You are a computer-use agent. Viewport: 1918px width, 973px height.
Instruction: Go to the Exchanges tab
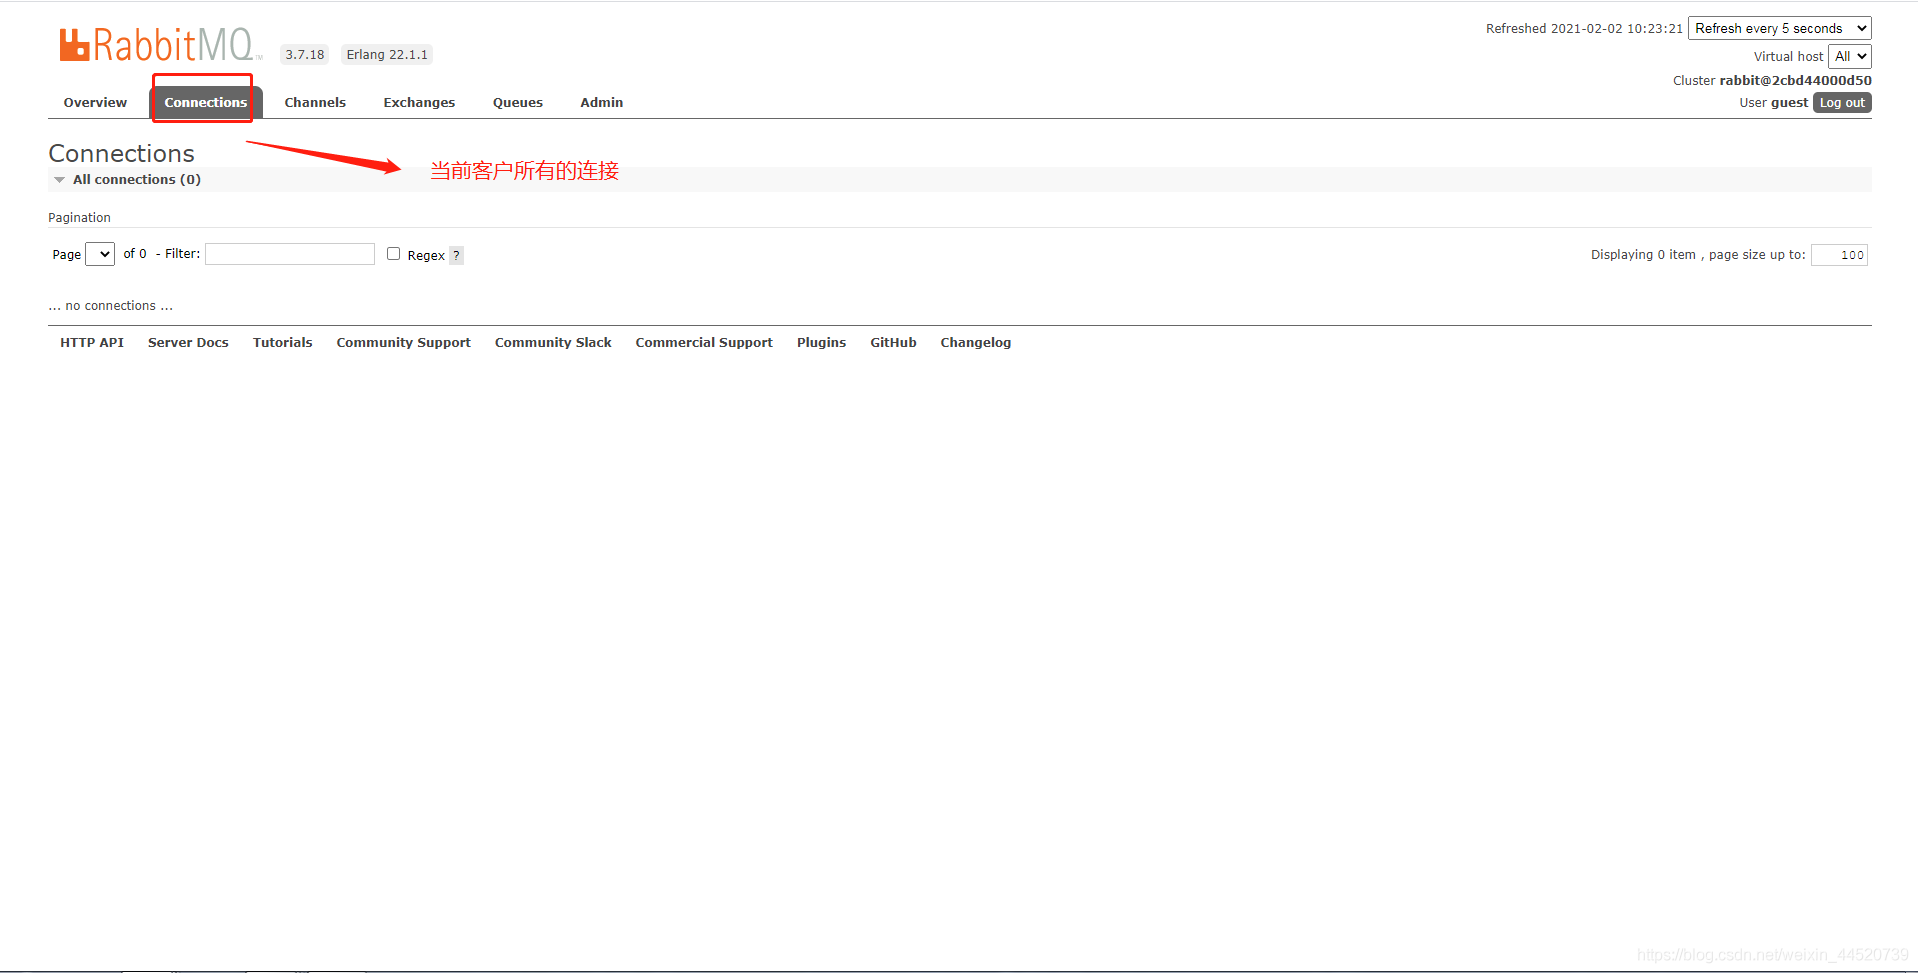click(419, 102)
